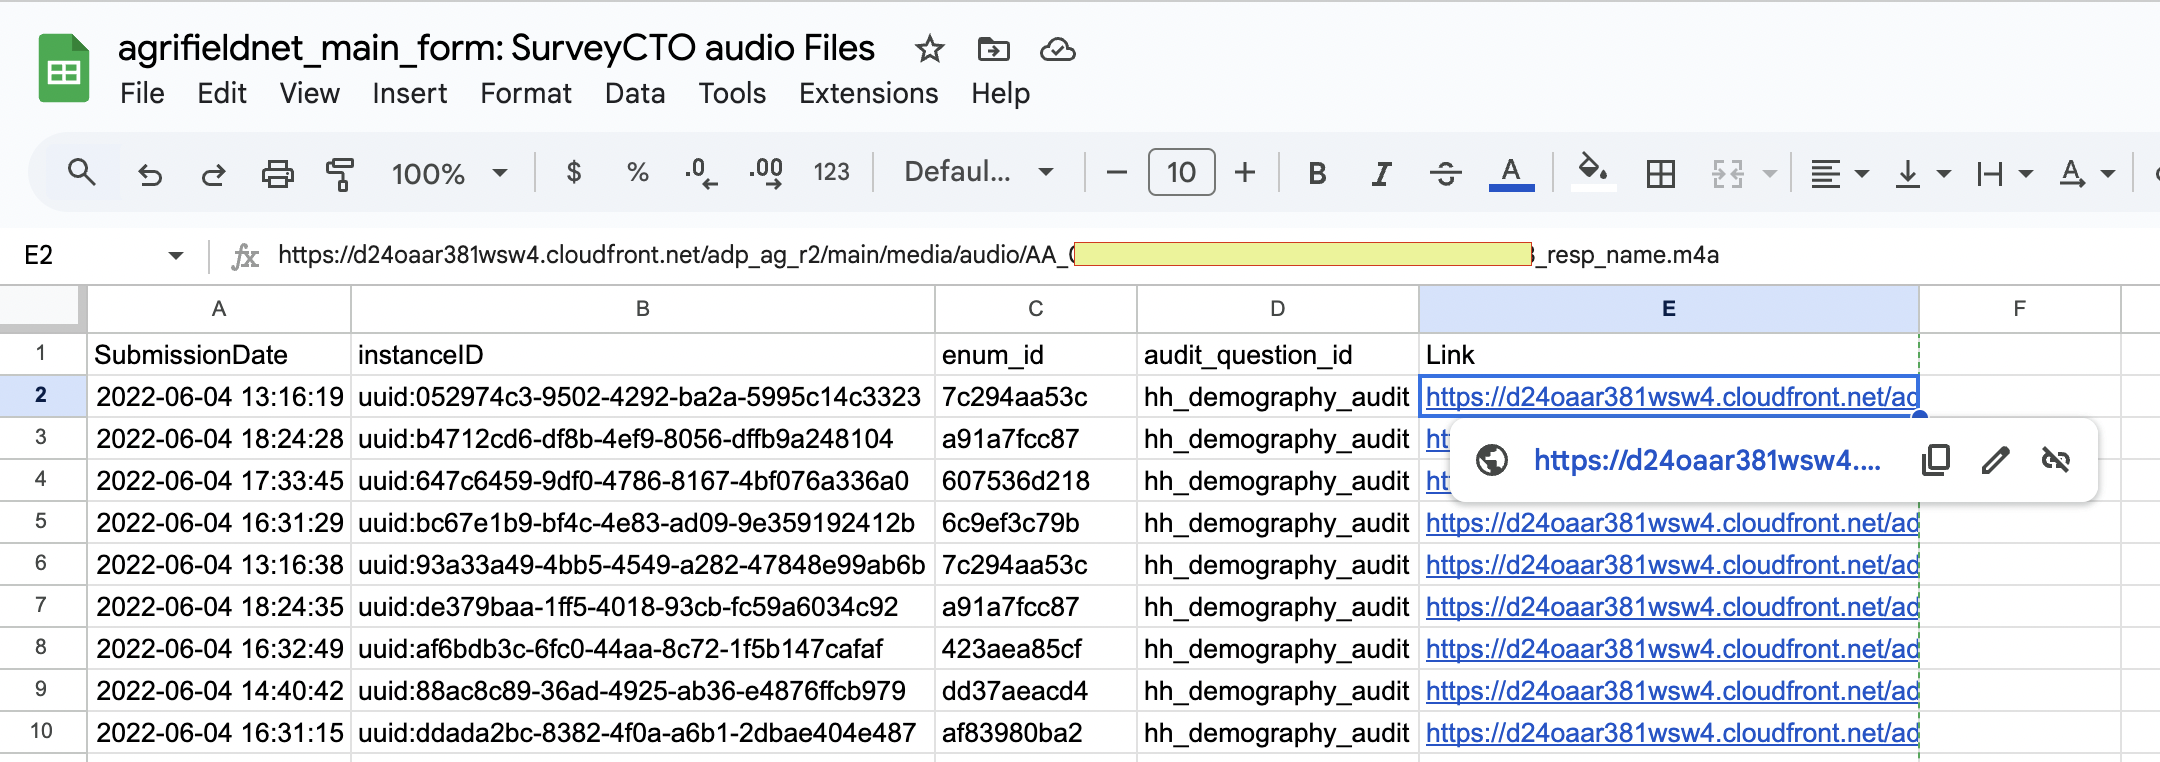
Task: Remove link with the unlink icon
Action: tap(2055, 460)
